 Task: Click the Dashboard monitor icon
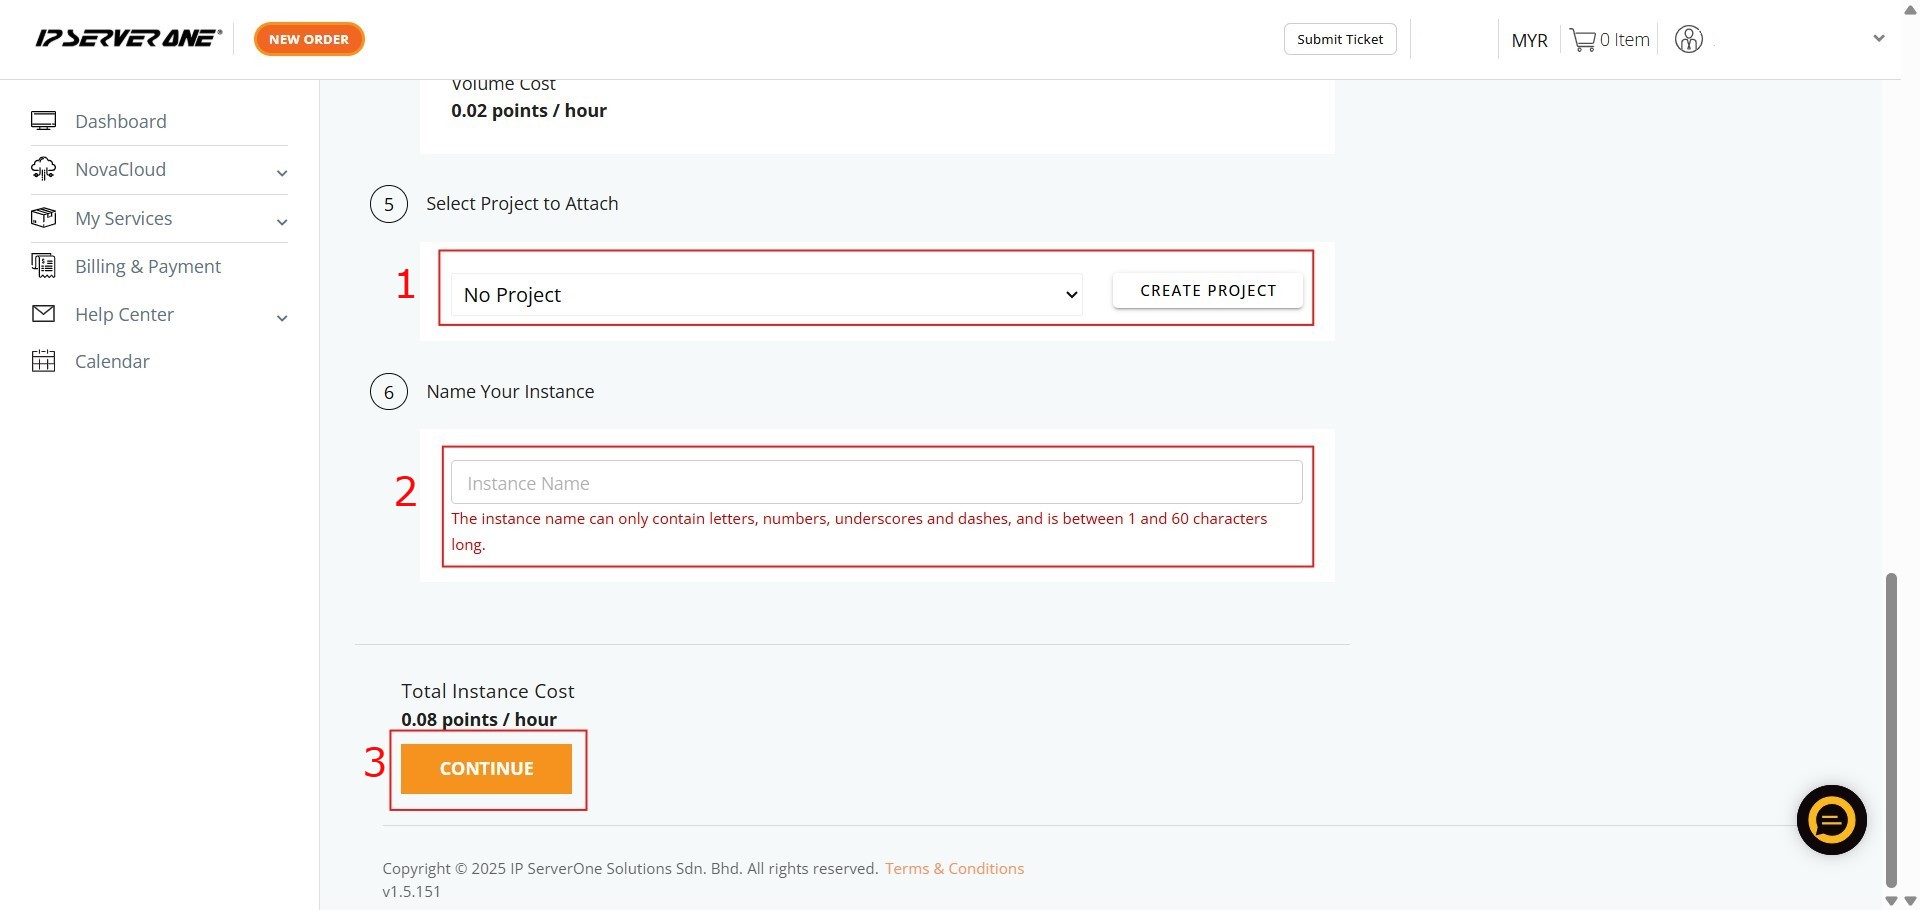coord(43,121)
